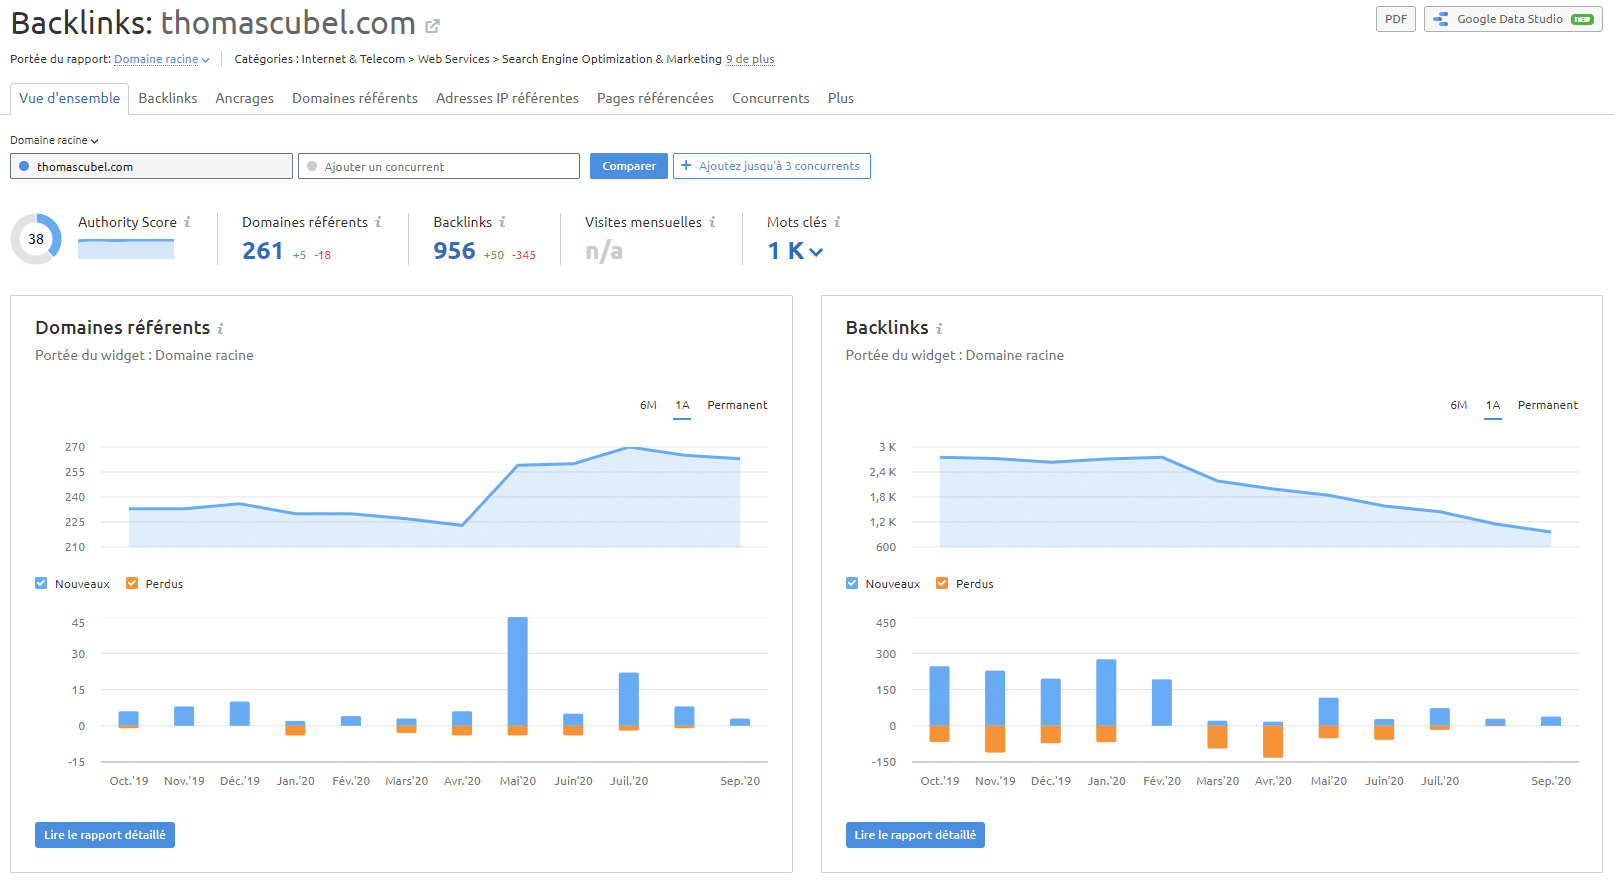
Task: Open detailed report for Backlinks widget
Action: coord(915,835)
